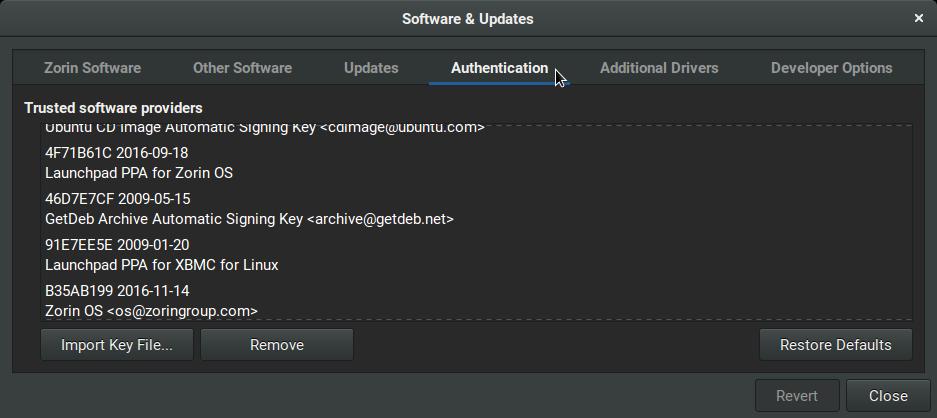
Task: Select Launchpad PPA for XBMC for Linux
Action: point(161,265)
